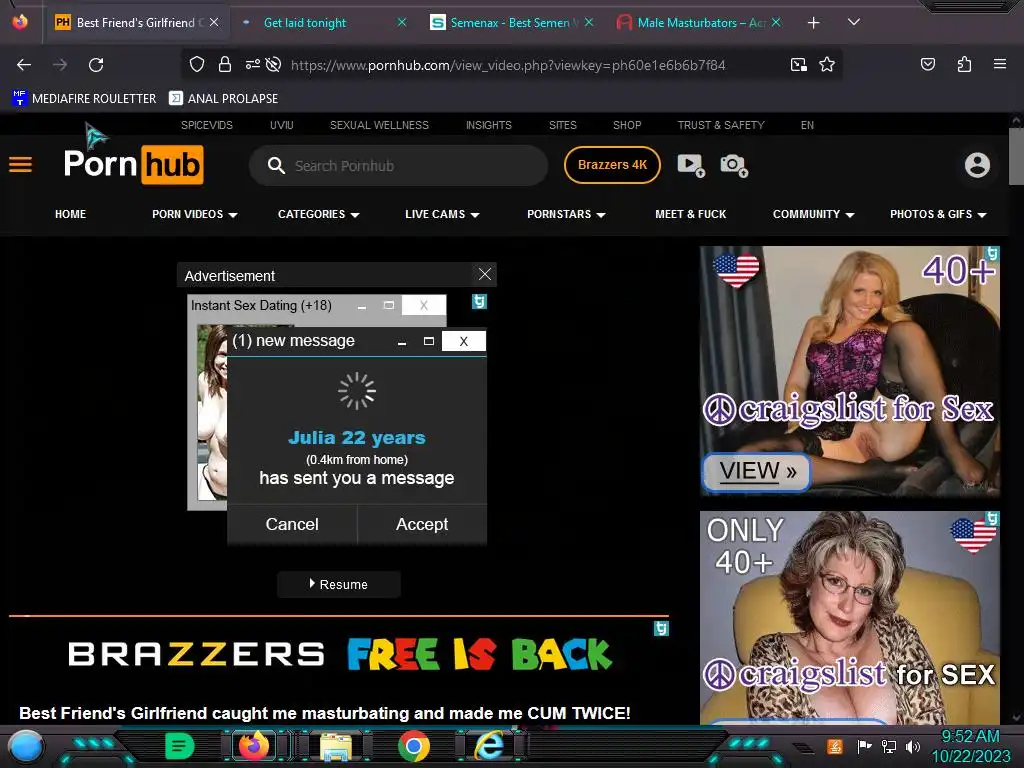1024x768 pixels.
Task: Close the first browser tab
Action: tap(214, 22)
